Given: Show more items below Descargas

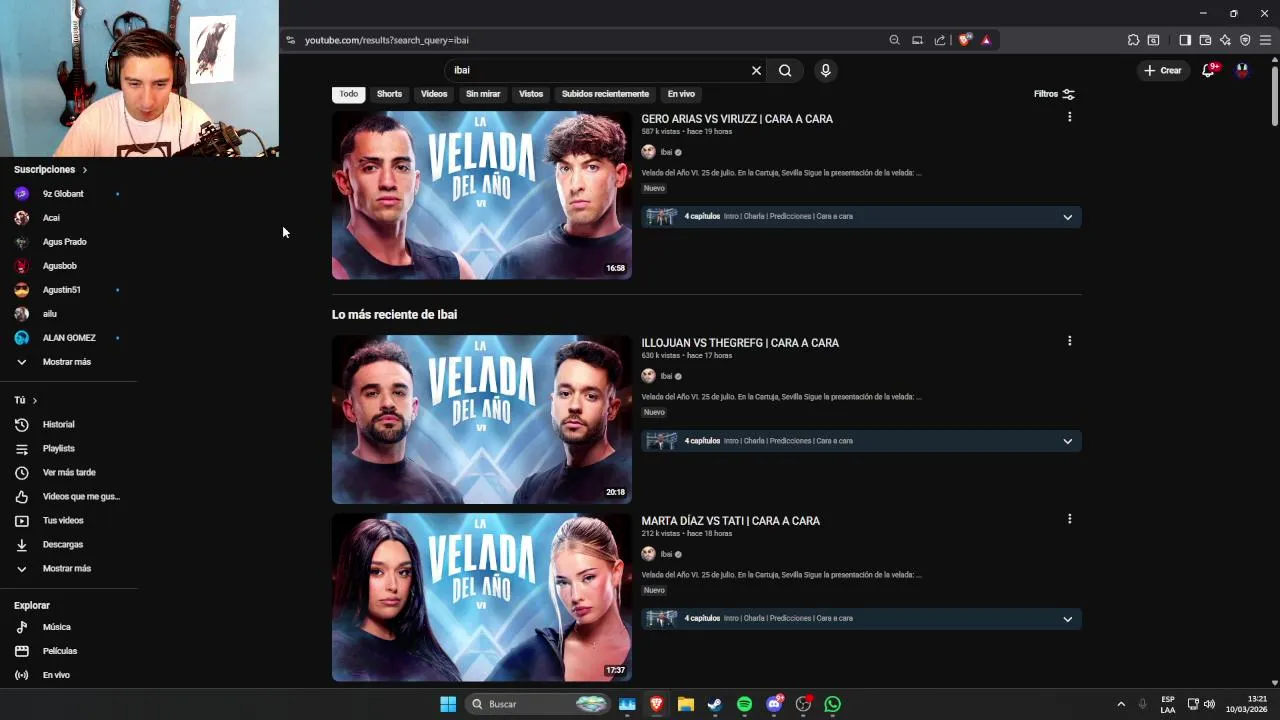Looking at the screenshot, I should pos(68,568).
